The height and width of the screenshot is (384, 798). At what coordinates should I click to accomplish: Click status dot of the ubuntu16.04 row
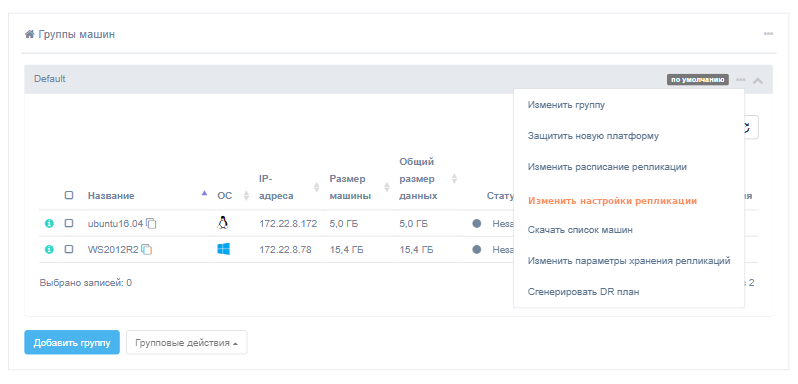(477, 223)
